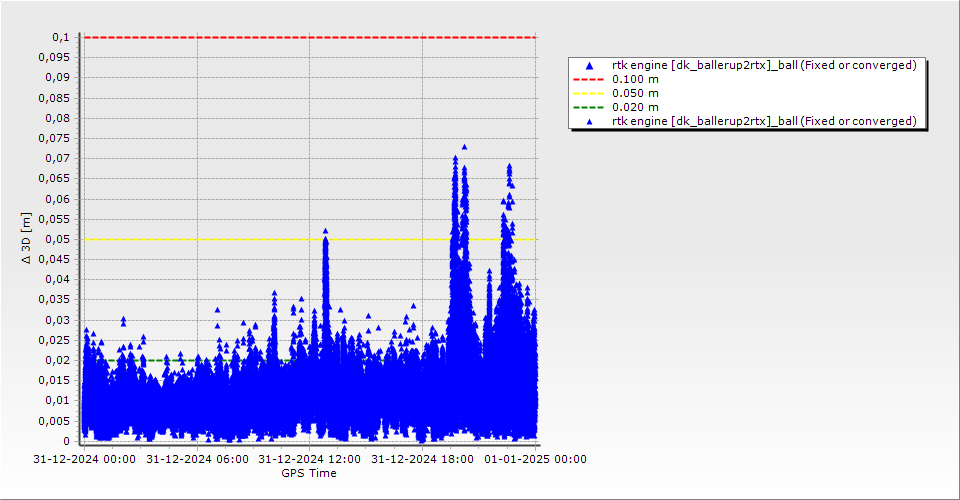Select the '0.020 m' legend label

pos(635,108)
